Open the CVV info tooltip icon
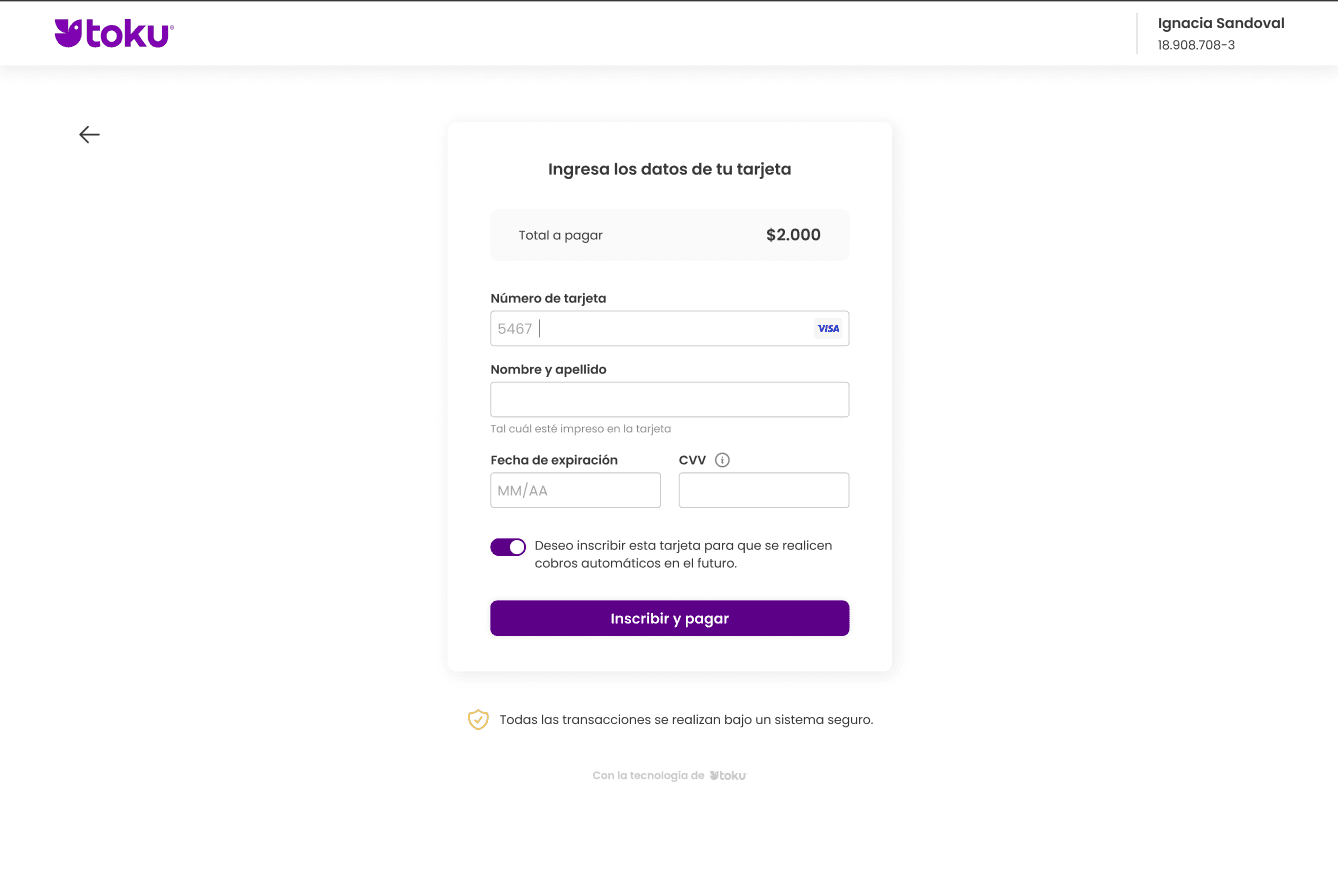1338x873 pixels. (x=723, y=461)
